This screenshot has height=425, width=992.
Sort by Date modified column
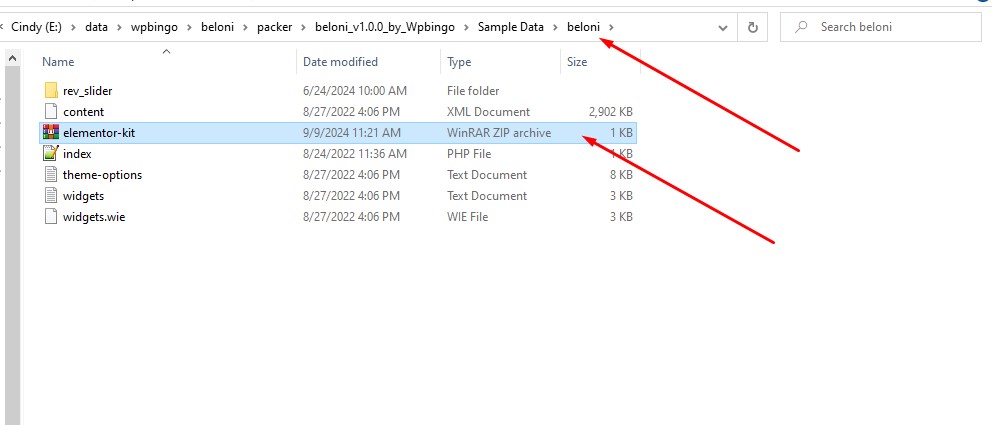(x=340, y=62)
